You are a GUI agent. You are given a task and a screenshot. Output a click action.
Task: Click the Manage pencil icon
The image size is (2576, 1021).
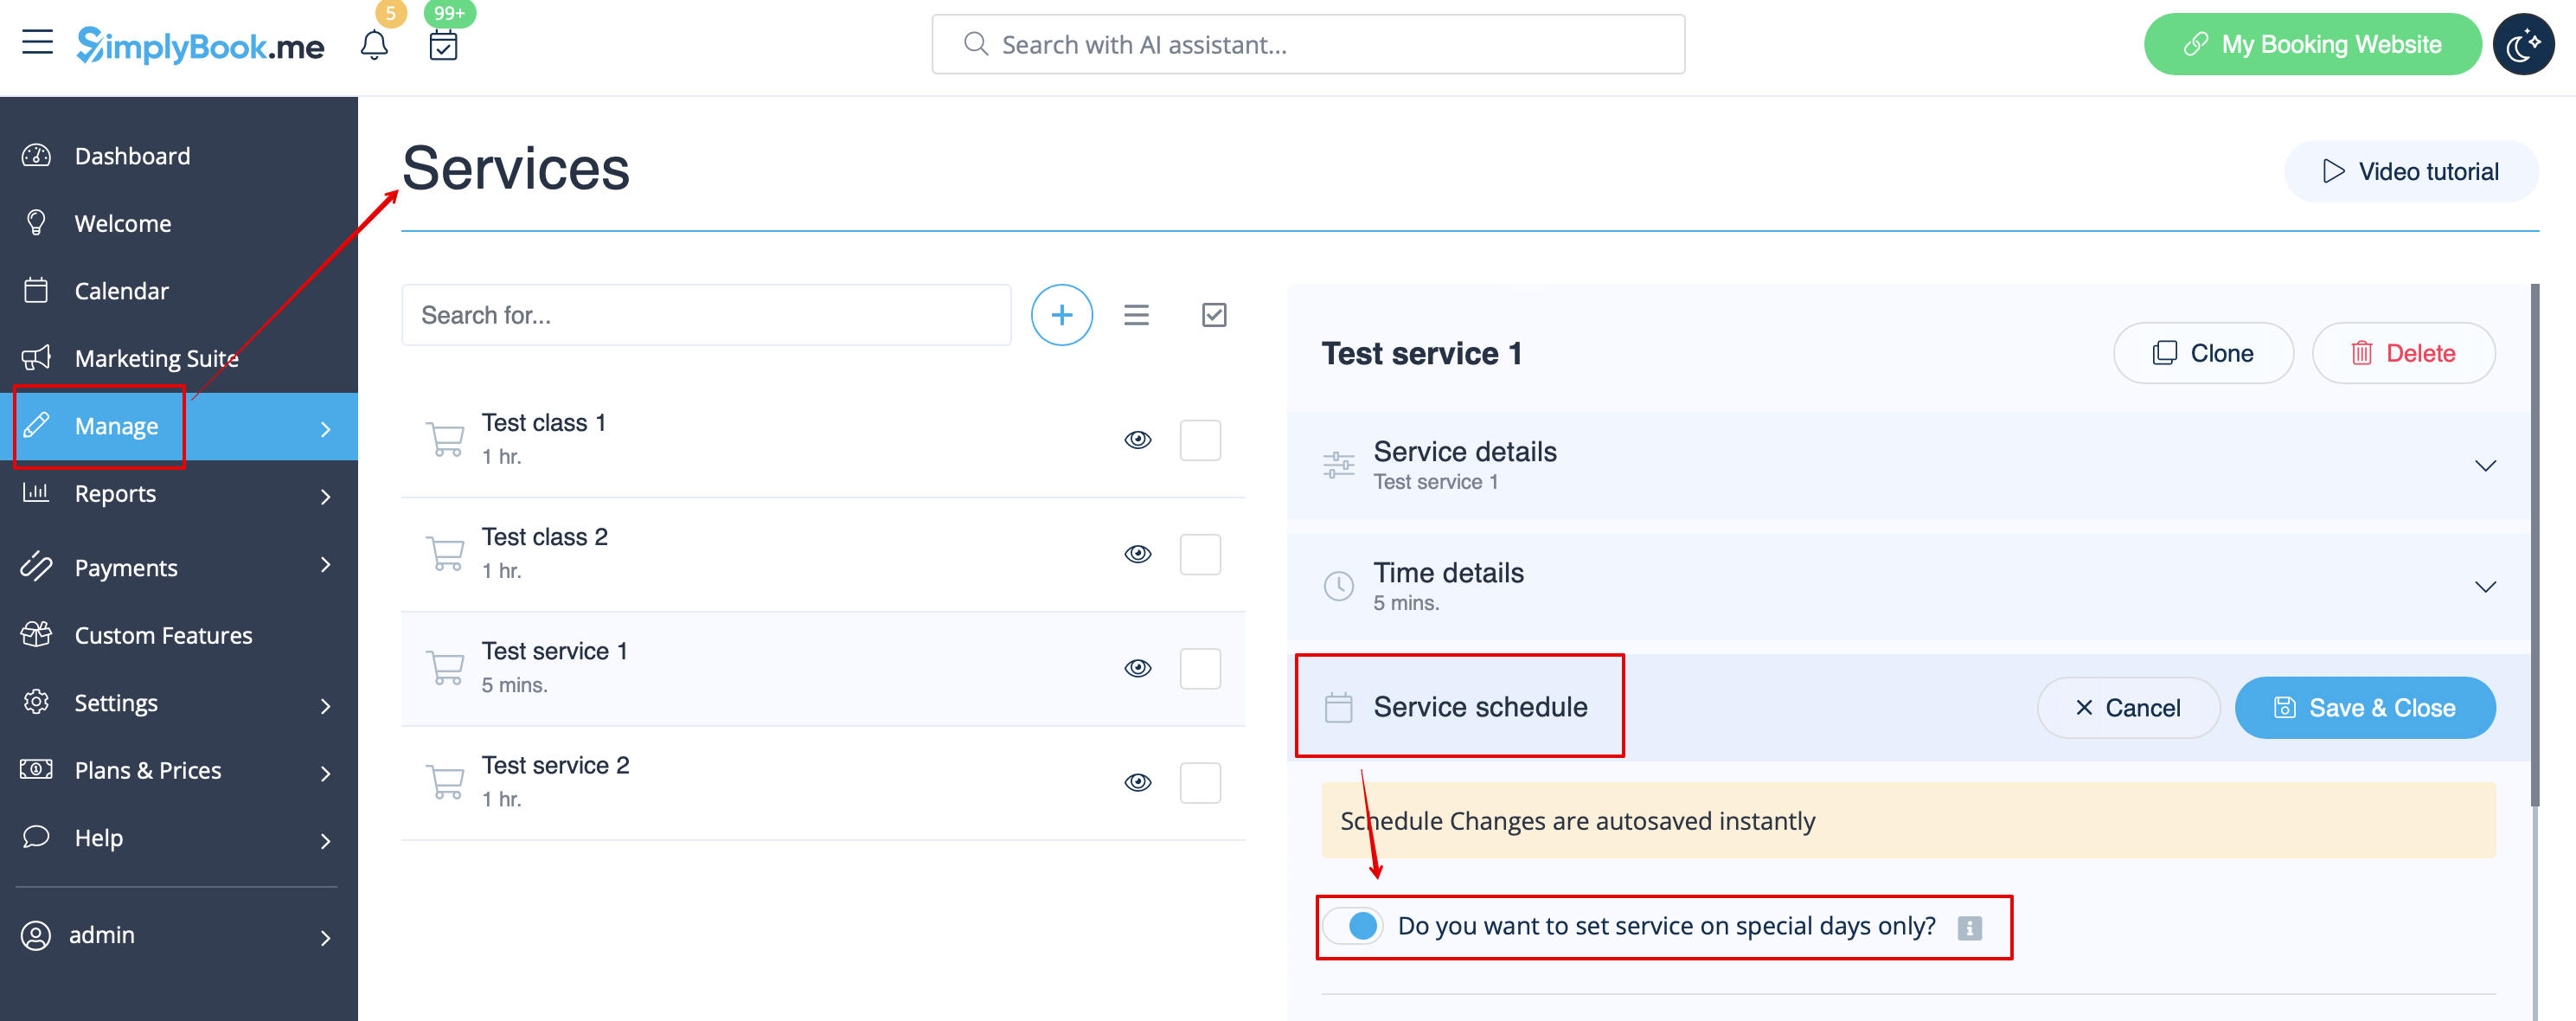[x=36, y=425]
